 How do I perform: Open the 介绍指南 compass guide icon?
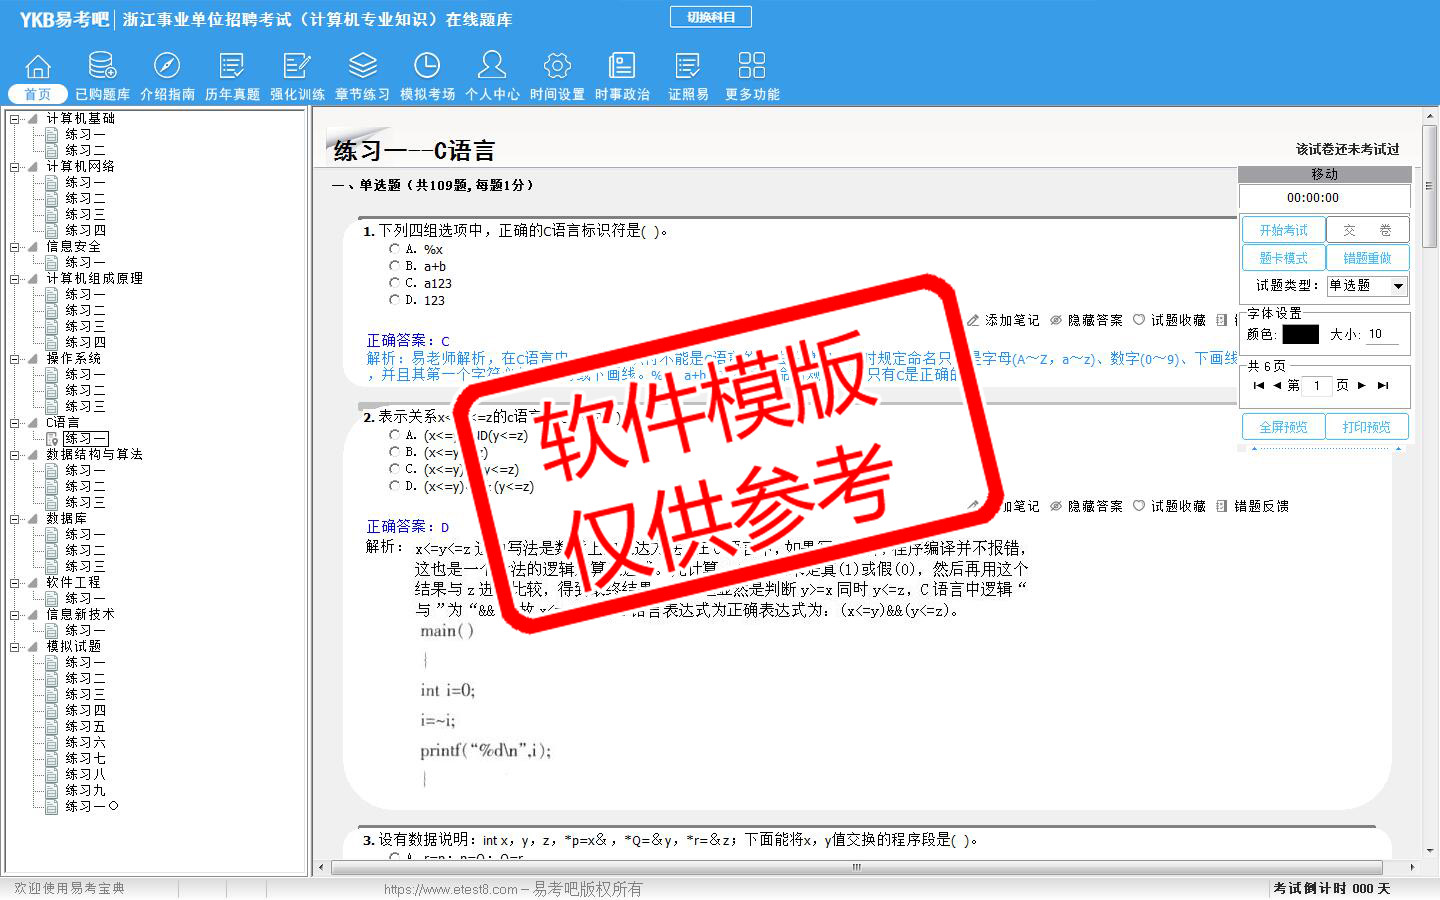click(167, 67)
